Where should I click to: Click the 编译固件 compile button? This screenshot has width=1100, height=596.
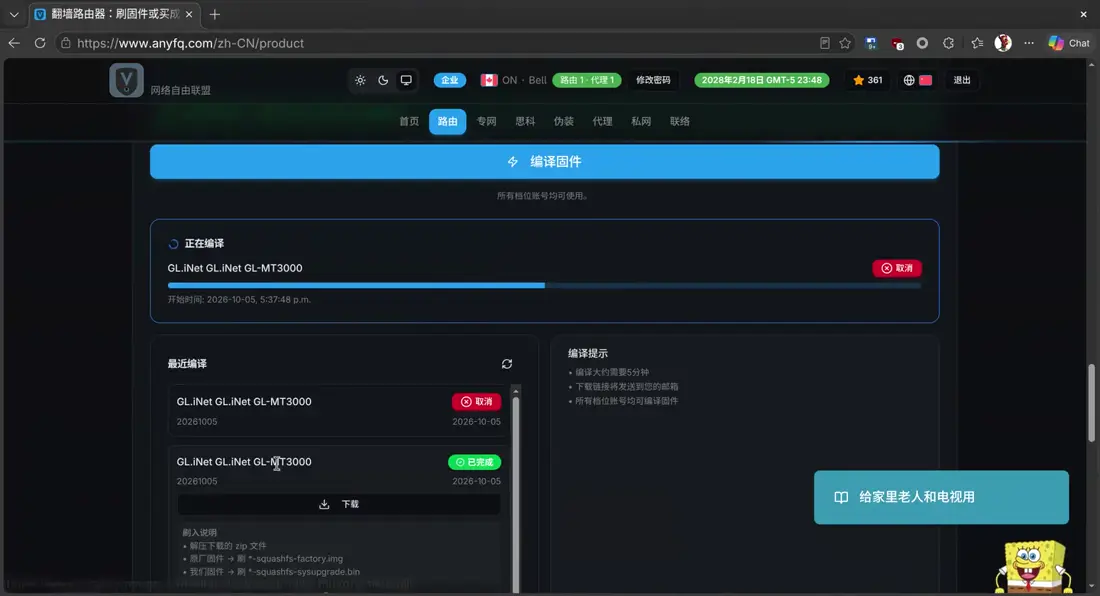[544, 162]
